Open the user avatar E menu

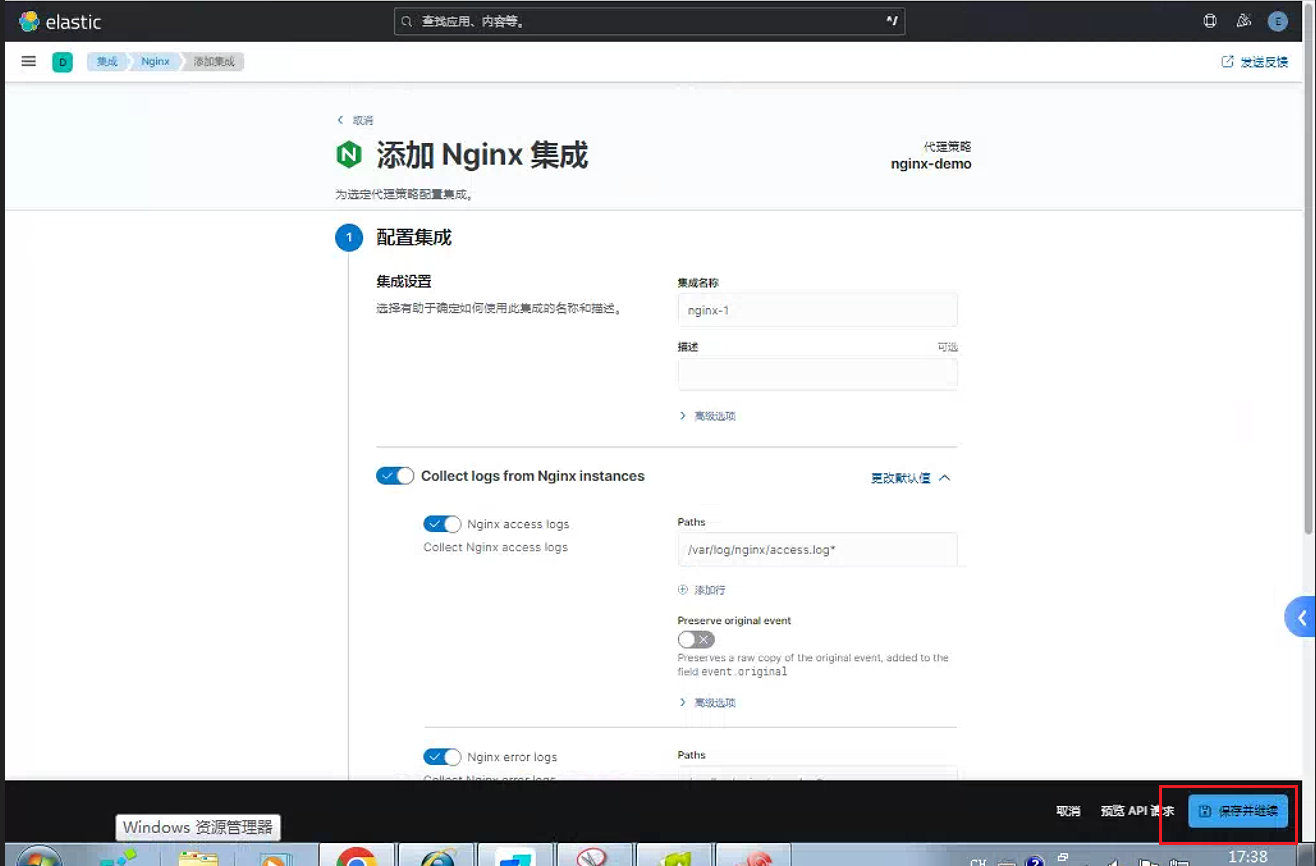(1277, 21)
